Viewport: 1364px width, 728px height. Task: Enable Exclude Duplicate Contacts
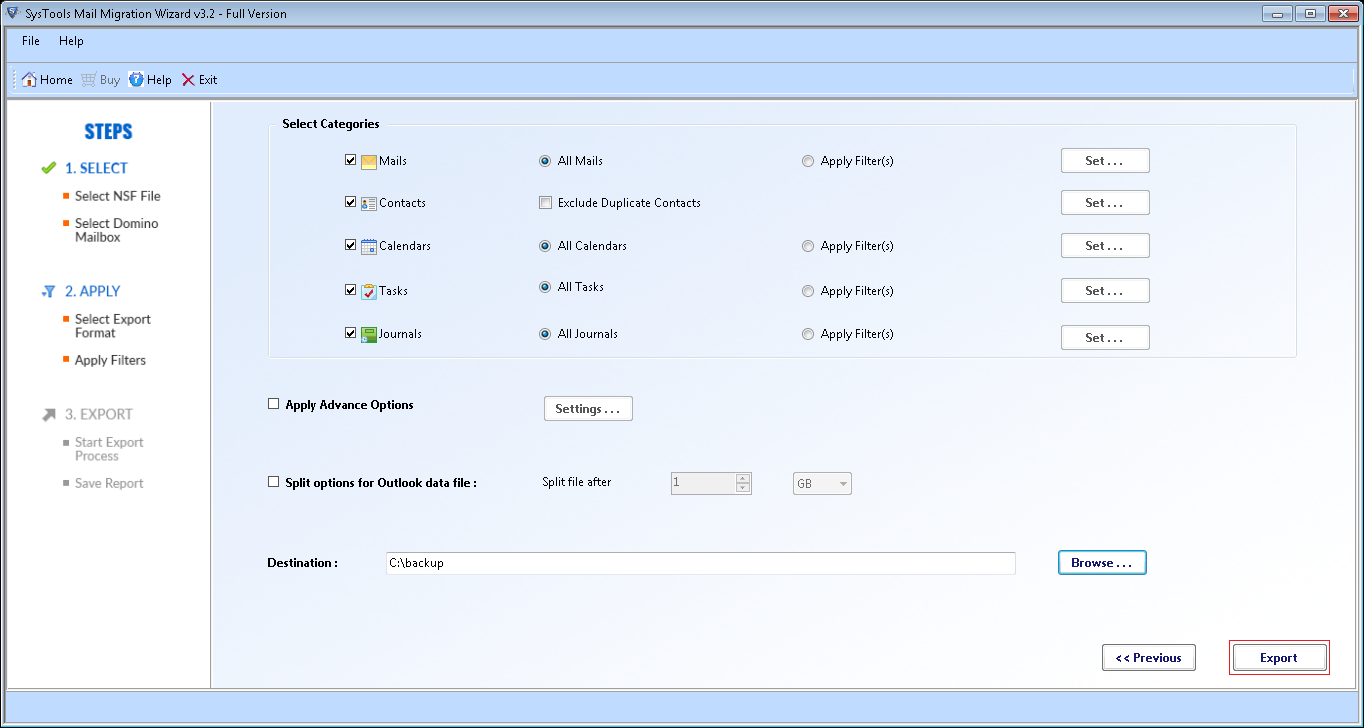tap(546, 203)
